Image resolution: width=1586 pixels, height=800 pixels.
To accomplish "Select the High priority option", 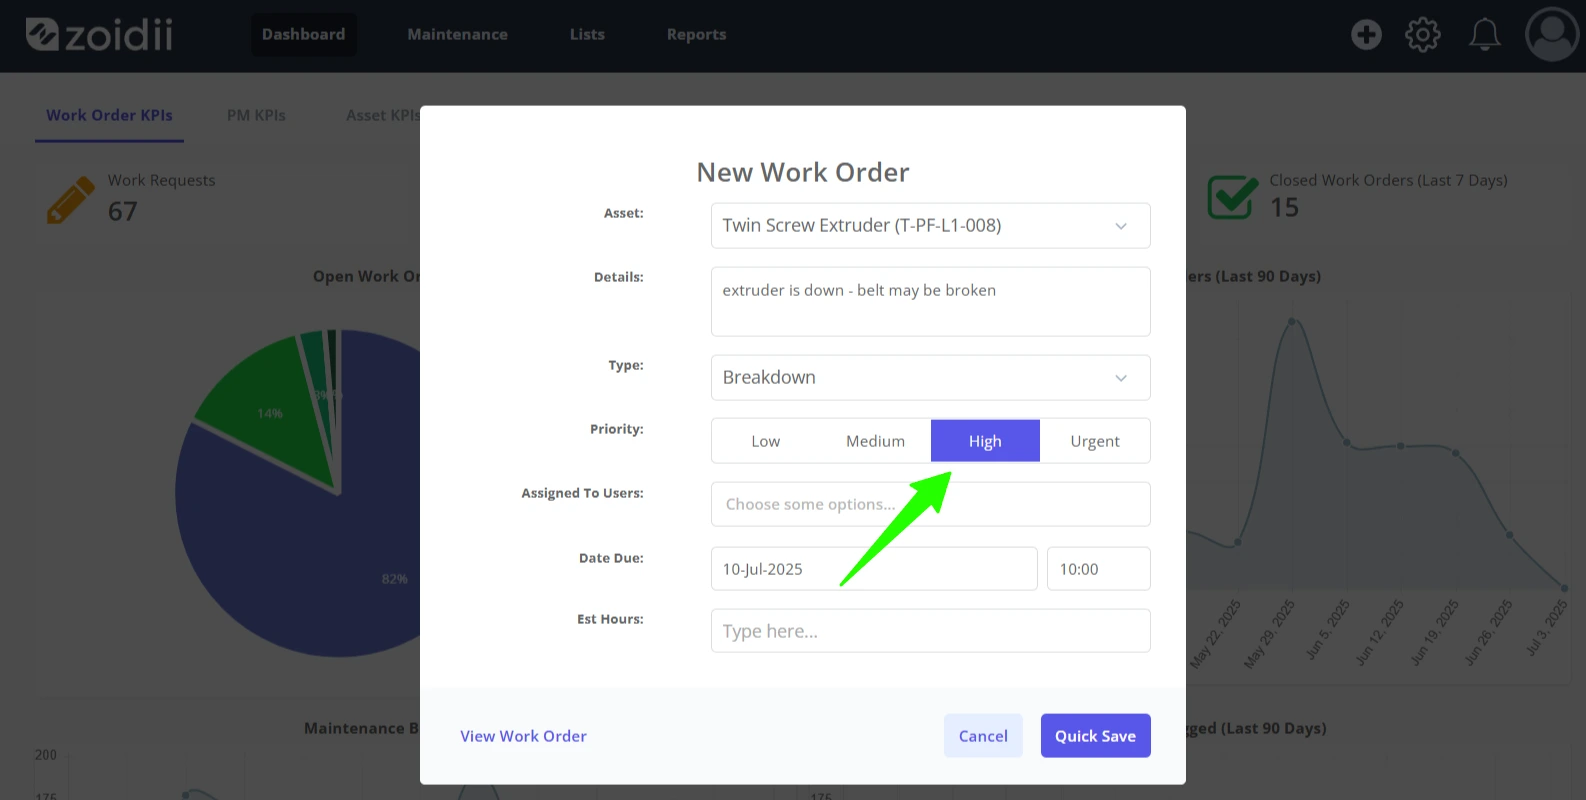I will [x=985, y=441].
